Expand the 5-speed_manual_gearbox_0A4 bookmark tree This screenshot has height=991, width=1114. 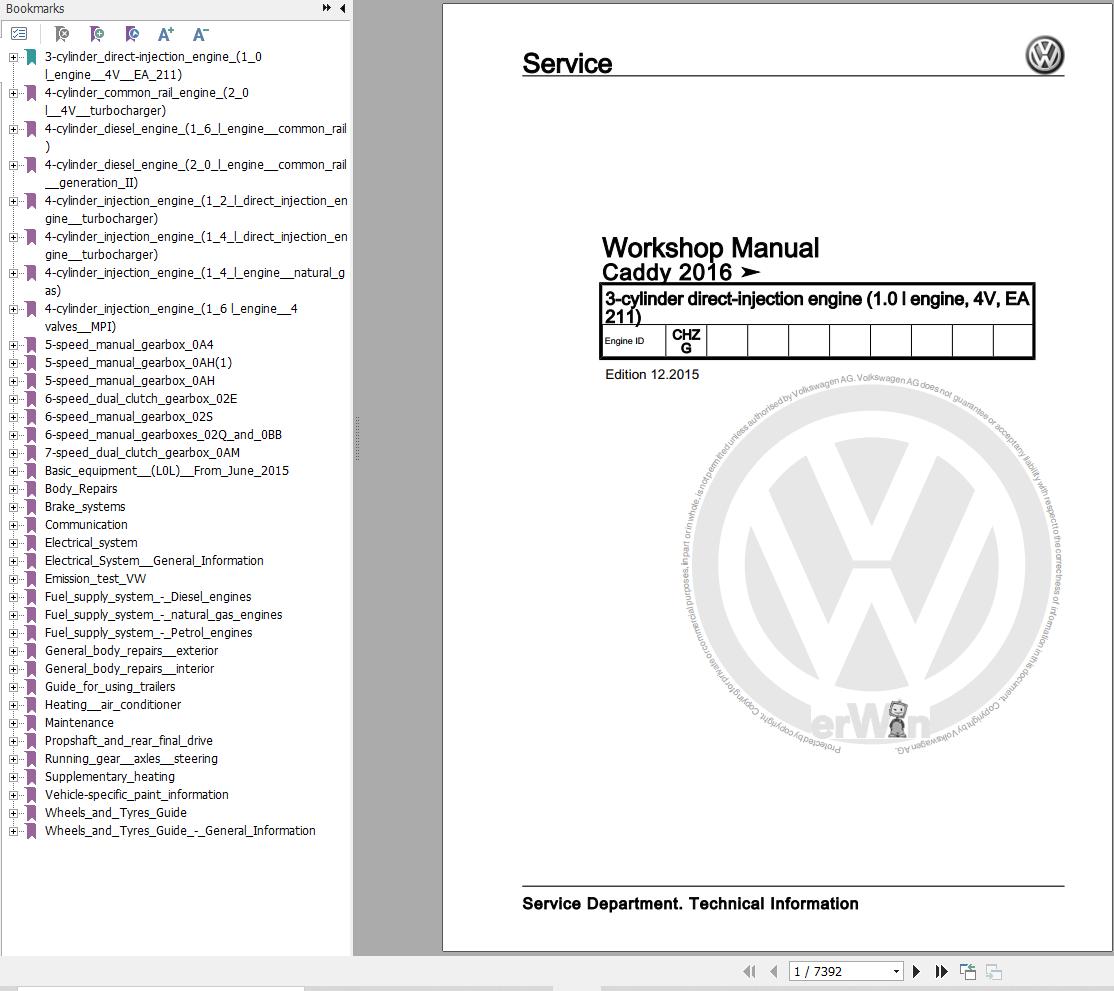click(x=13, y=345)
